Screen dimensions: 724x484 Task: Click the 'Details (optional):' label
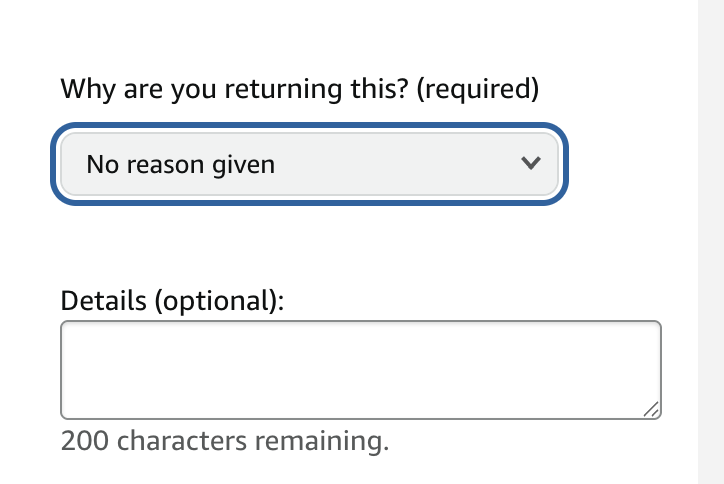172,301
